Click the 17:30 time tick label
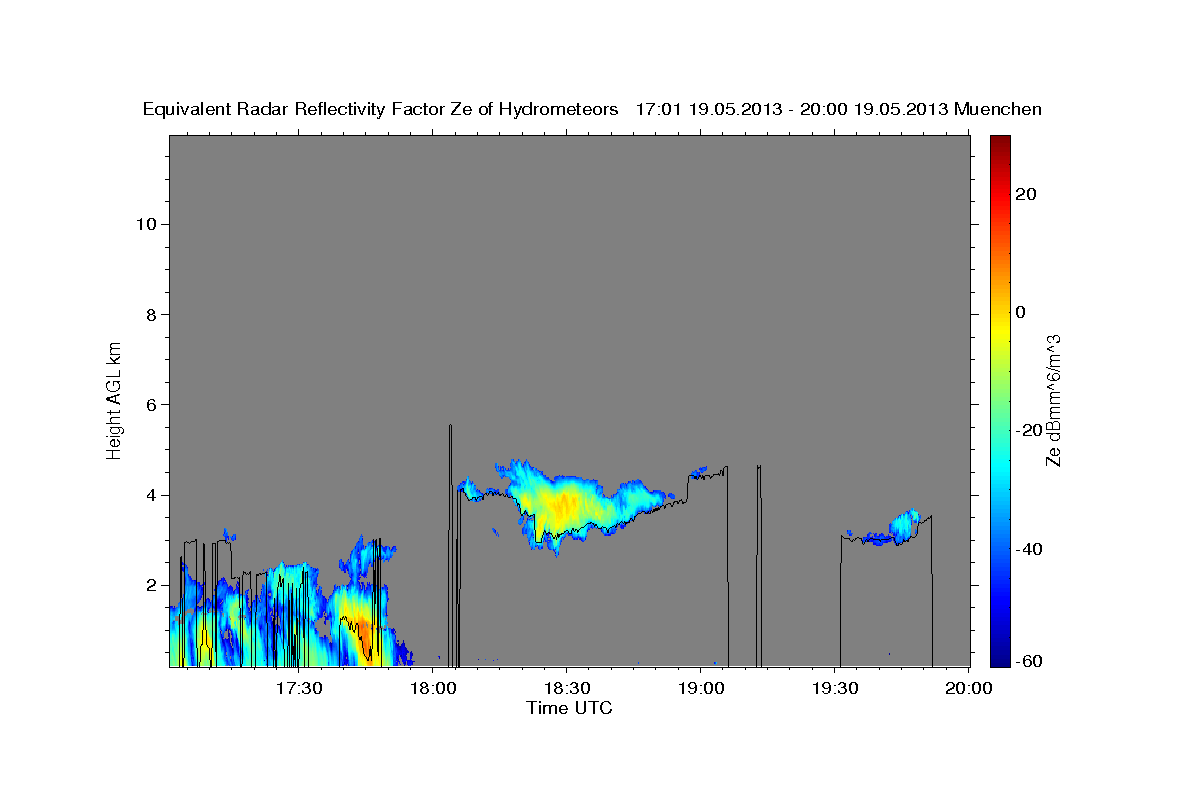Image resolution: width=1200 pixels, height=800 pixels. tap(299, 688)
